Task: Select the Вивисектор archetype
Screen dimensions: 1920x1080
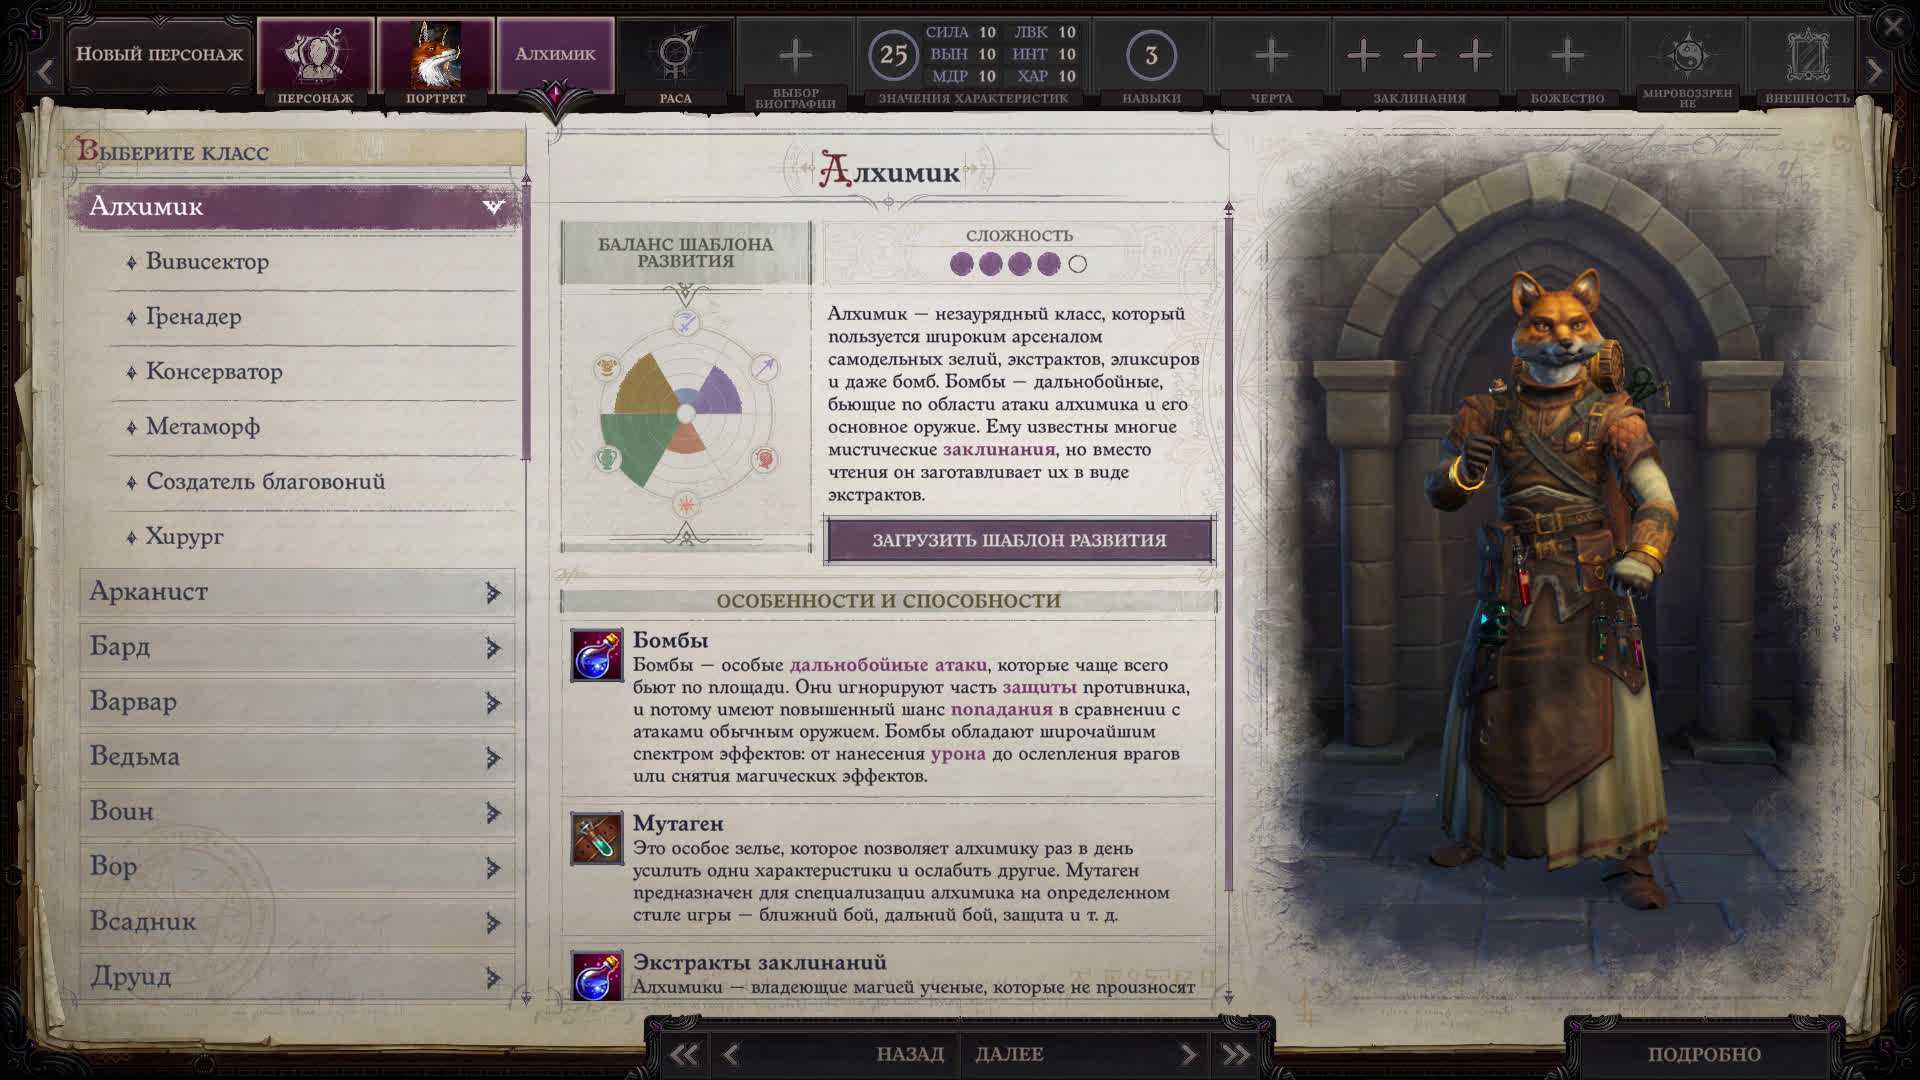Action: 207,262
